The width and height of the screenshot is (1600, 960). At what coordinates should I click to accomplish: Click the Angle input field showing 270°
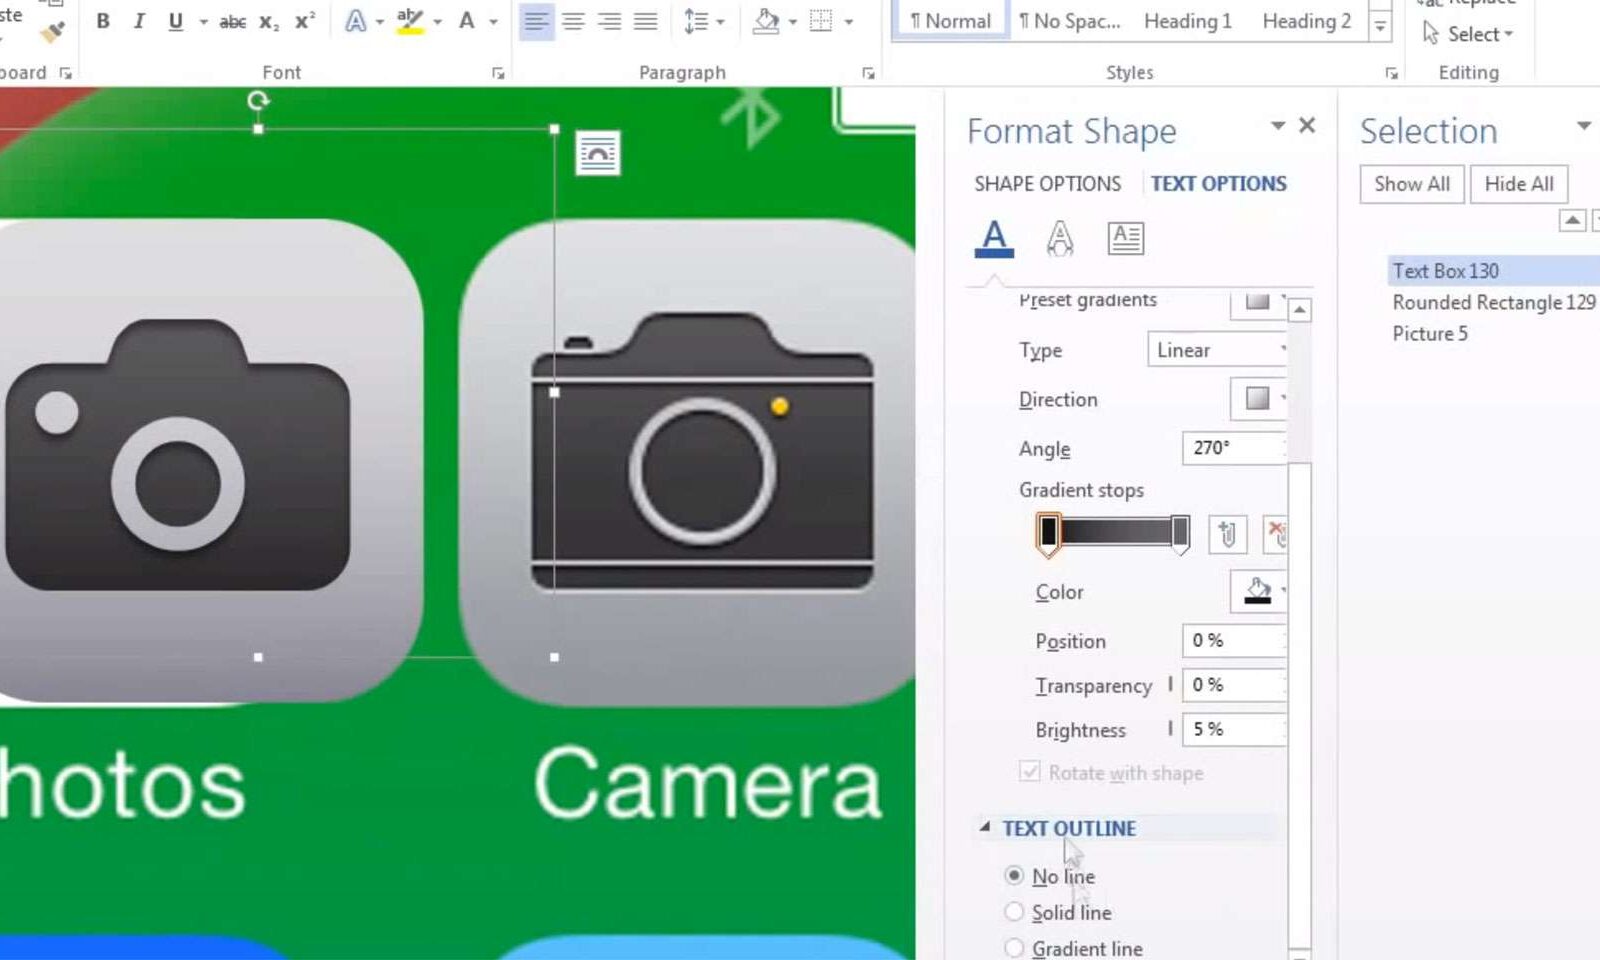click(x=1234, y=448)
